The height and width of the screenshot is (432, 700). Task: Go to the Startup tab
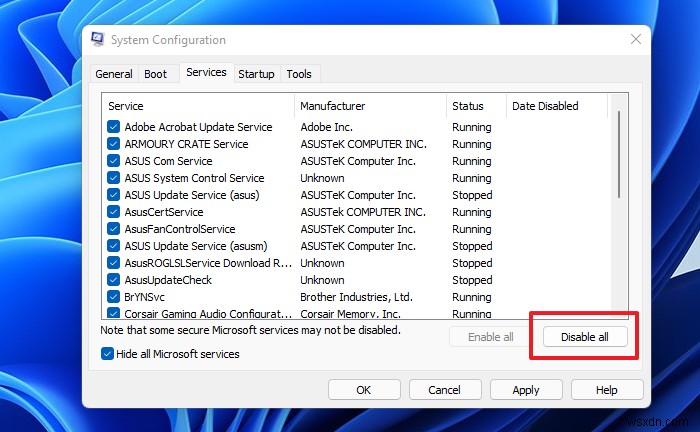coord(256,74)
